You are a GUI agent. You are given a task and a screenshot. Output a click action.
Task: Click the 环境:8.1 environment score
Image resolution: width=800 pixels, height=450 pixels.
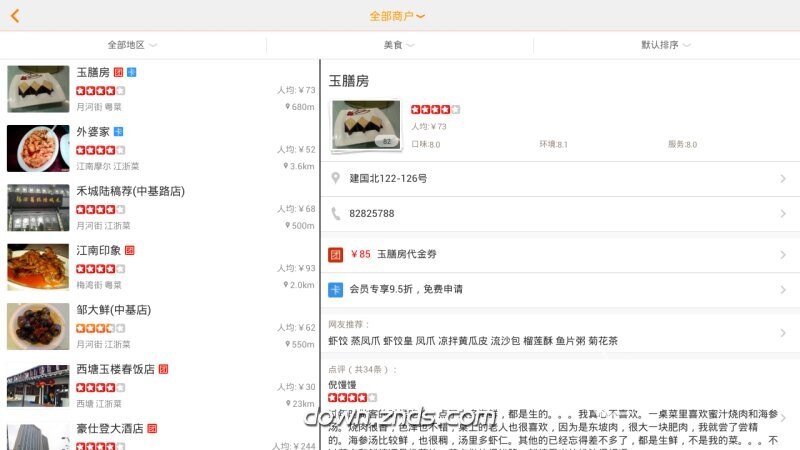point(554,144)
